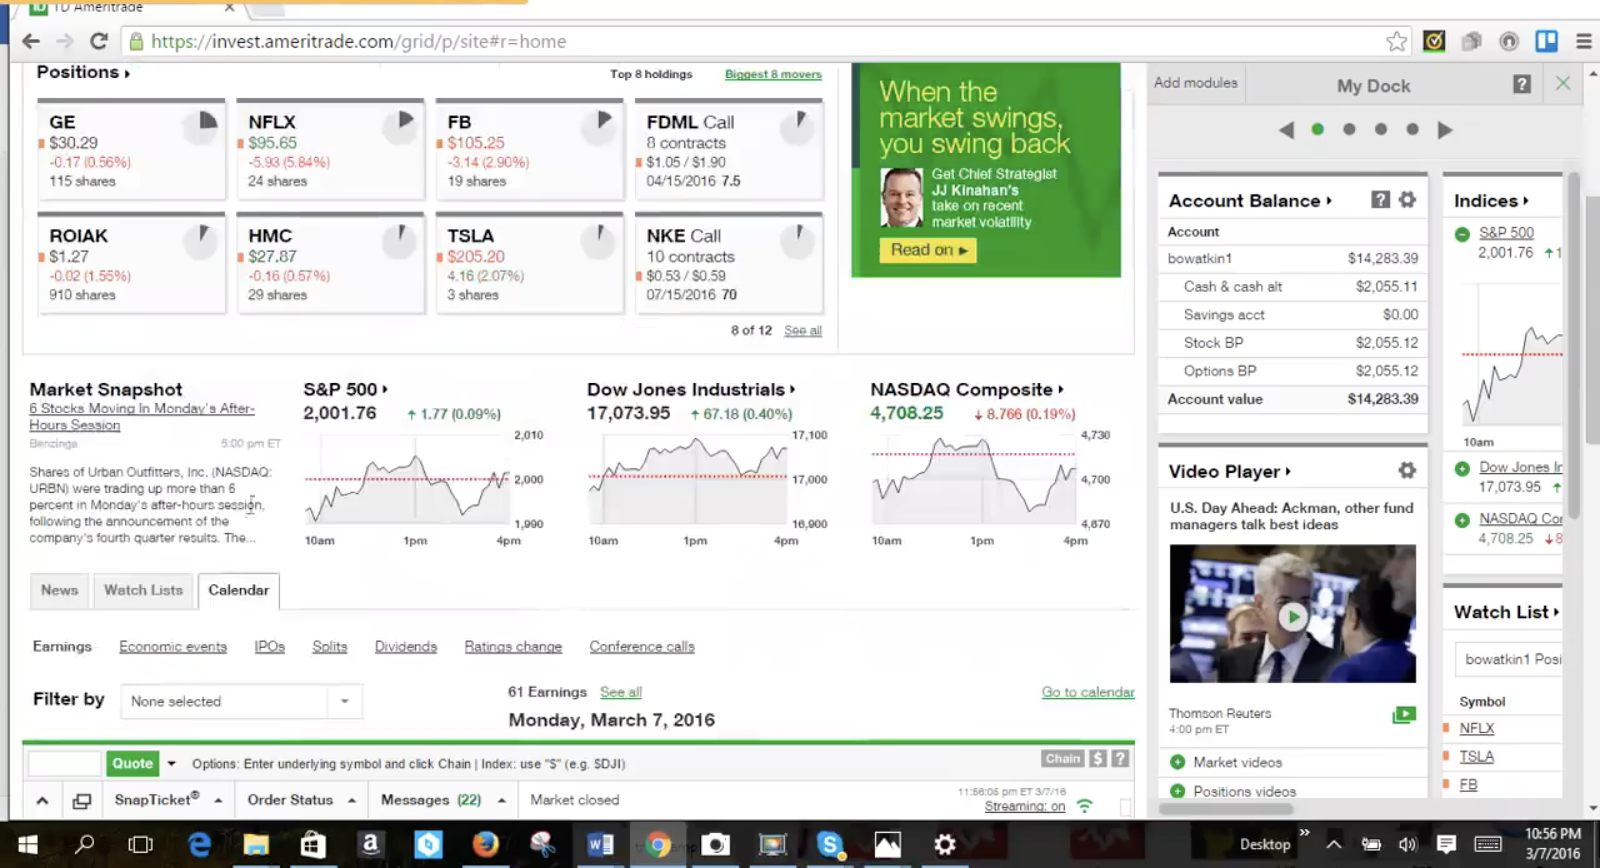Expand the SnapTicket panel

(x=218, y=800)
